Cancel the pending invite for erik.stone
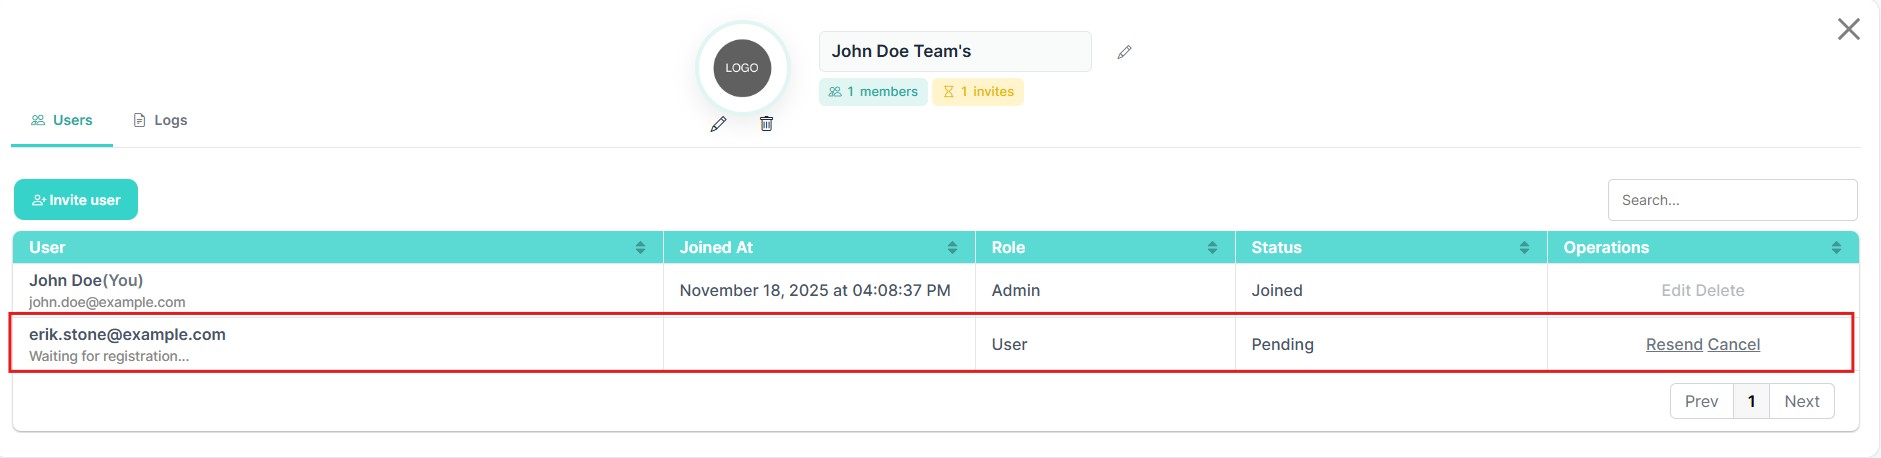 (1734, 344)
